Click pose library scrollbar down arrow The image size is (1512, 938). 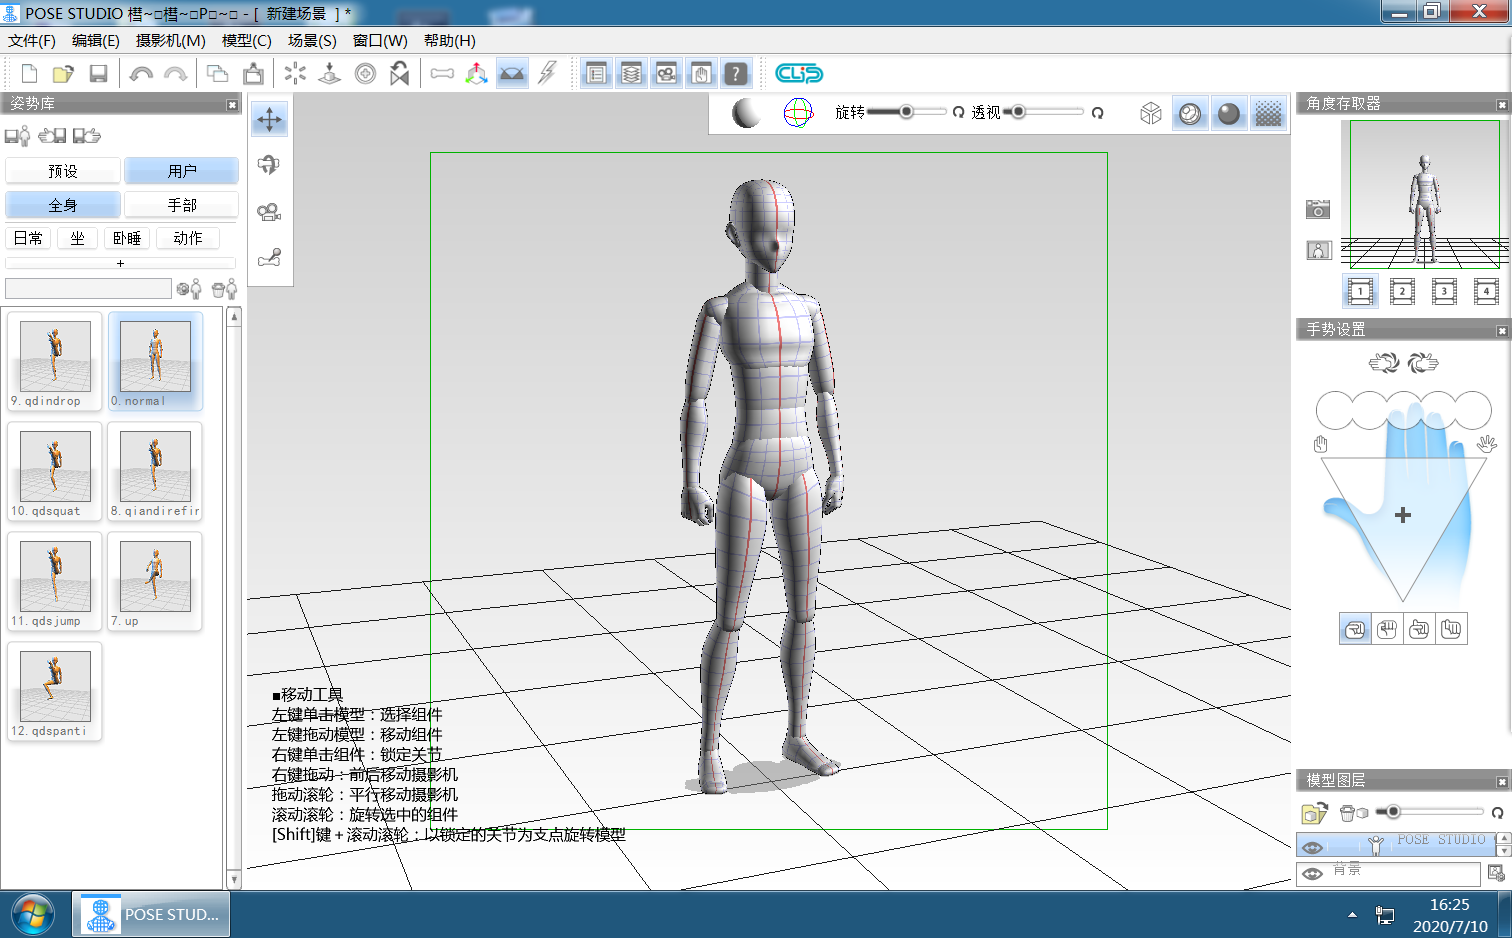pos(234,880)
